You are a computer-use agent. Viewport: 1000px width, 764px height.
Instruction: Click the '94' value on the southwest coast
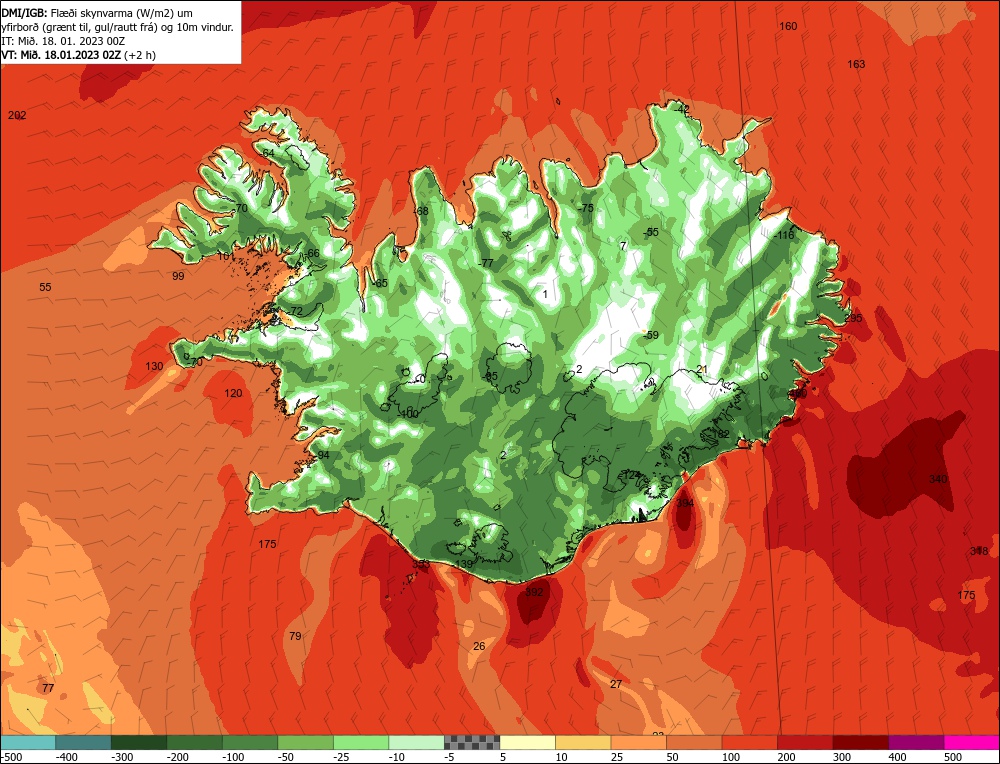pyautogui.click(x=324, y=455)
